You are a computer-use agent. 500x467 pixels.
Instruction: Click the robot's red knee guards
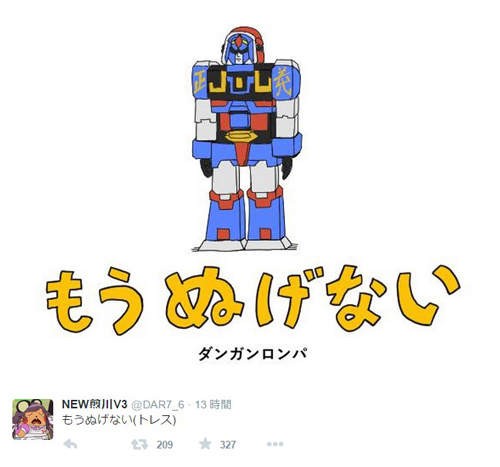246,197
